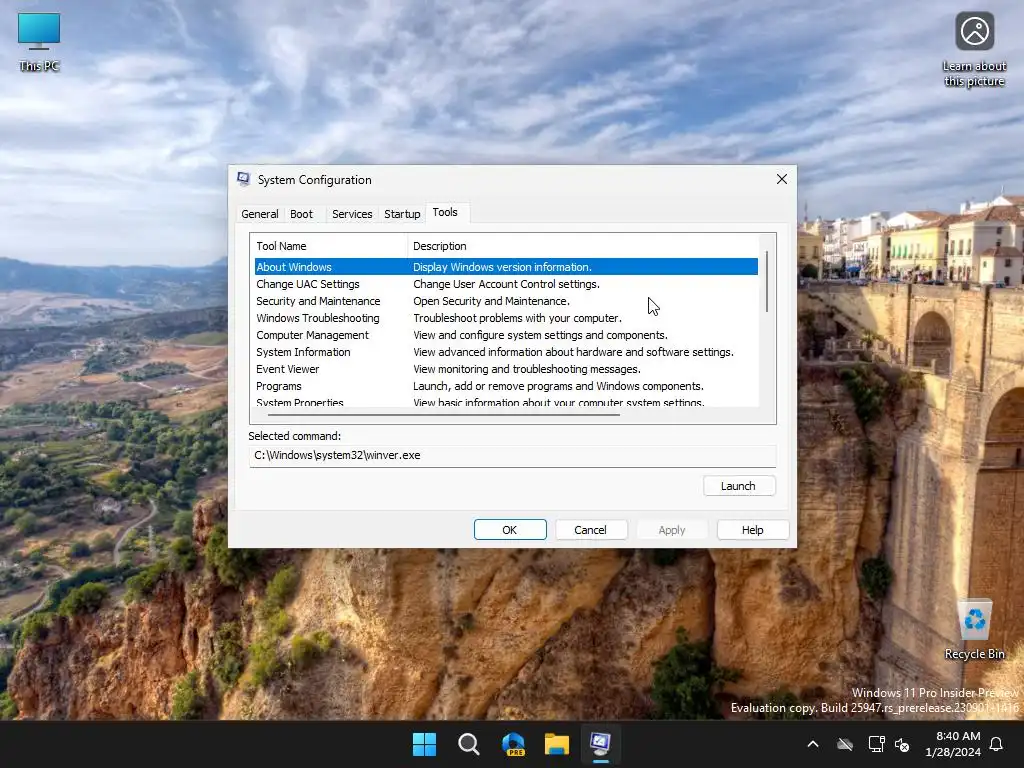This screenshot has width=1024, height=768.
Task: Click the Selected command text field
Action: point(512,455)
